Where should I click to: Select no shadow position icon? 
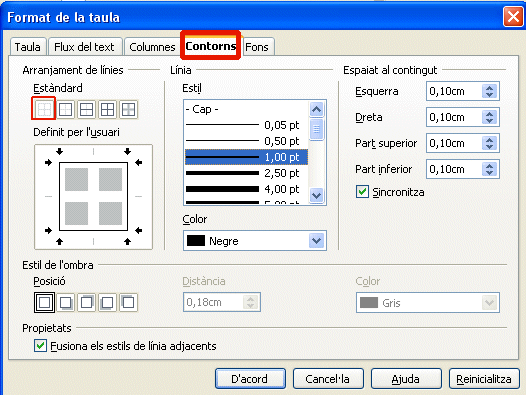pyautogui.click(x=44, y=302)
